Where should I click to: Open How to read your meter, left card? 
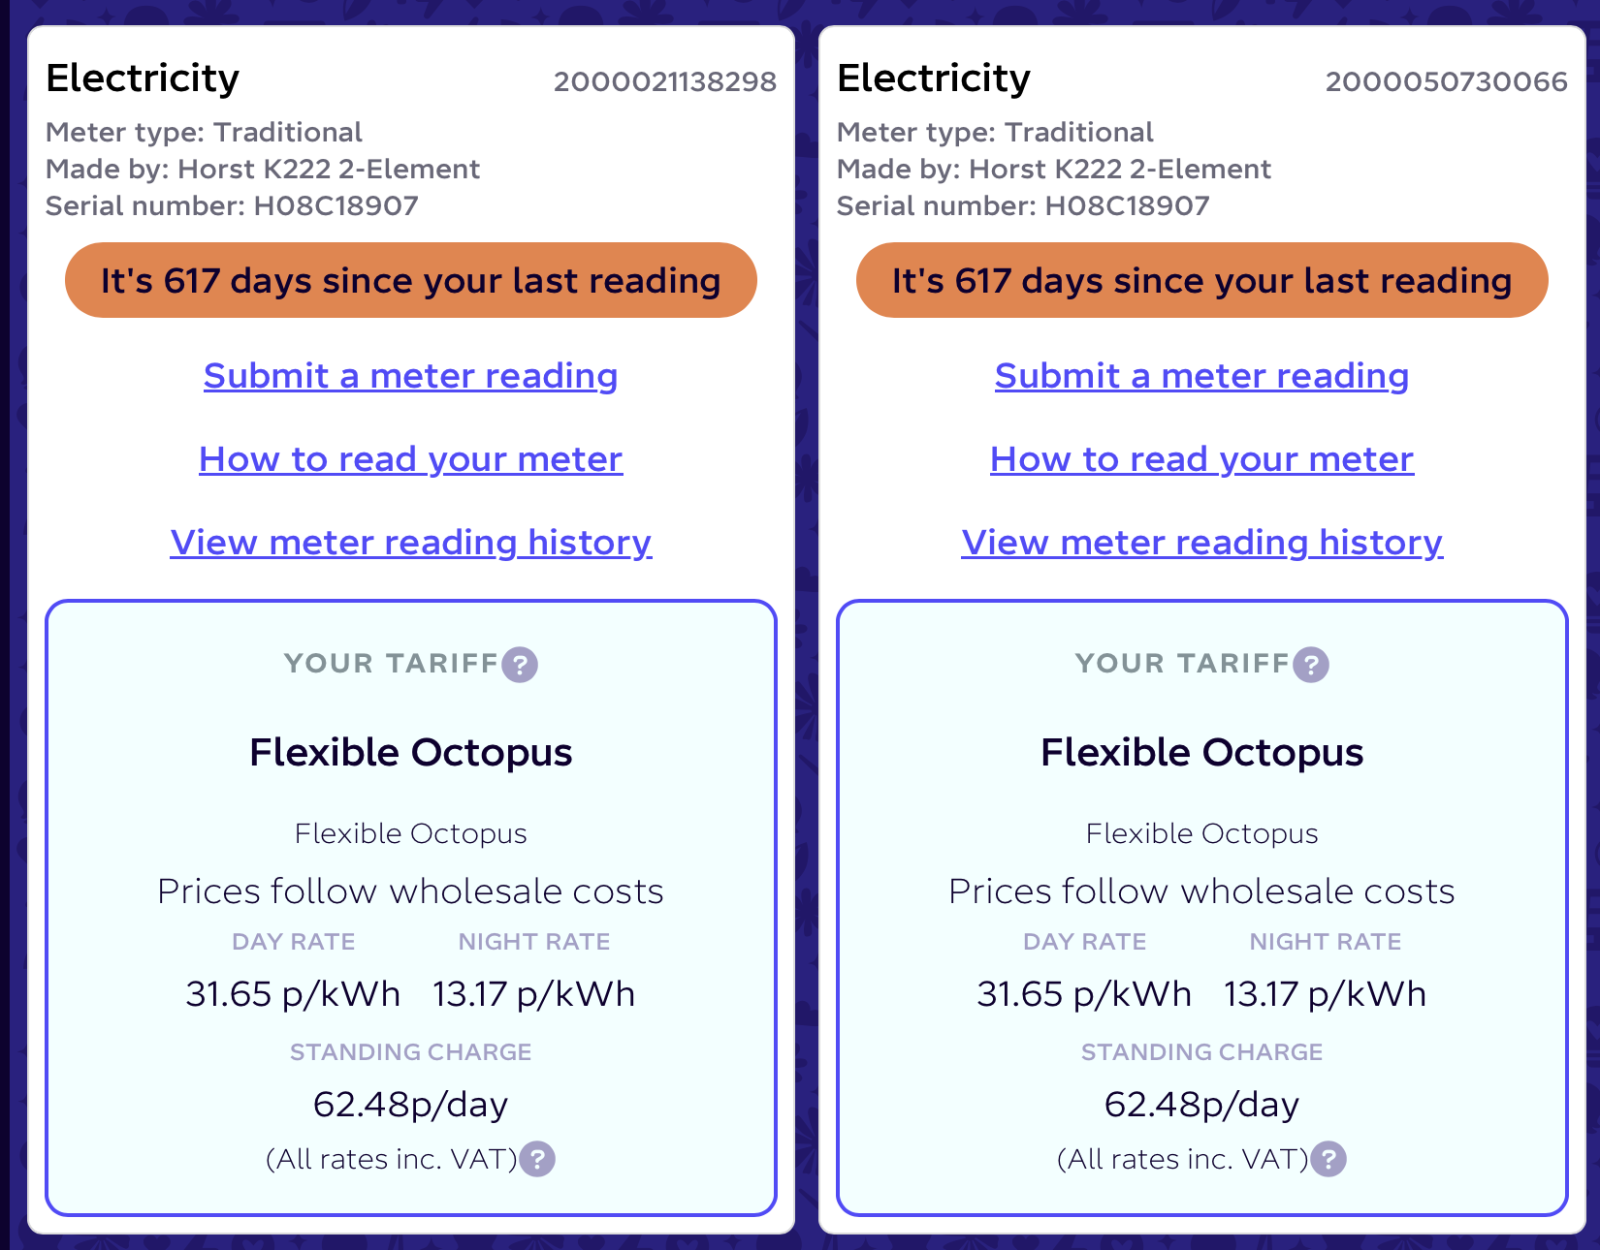click(x=411, y=459)
